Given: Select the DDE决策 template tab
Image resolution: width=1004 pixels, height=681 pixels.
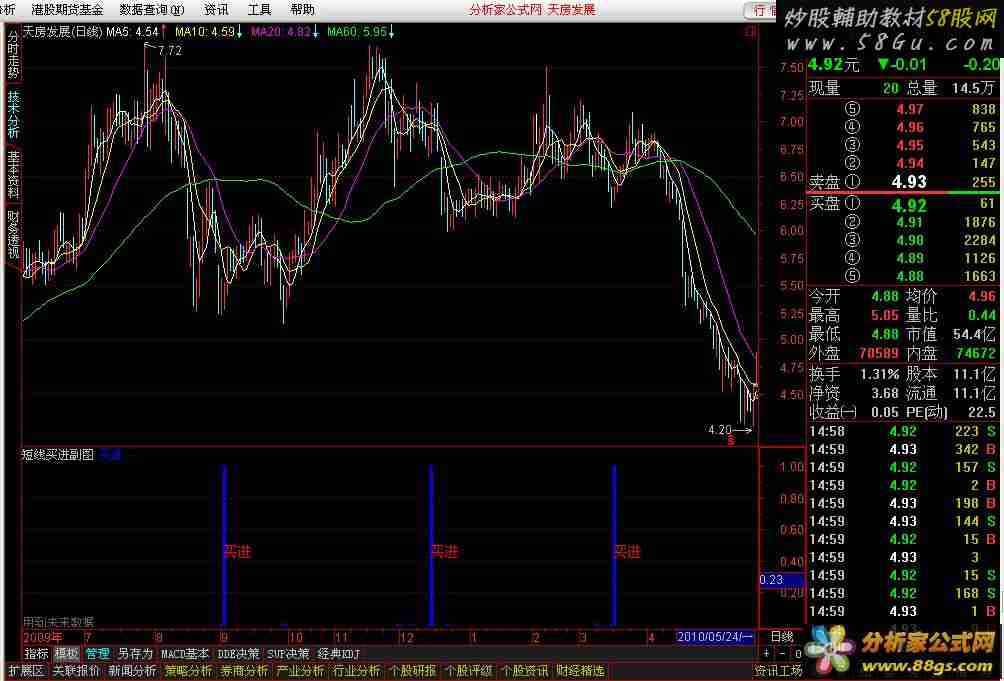Looking at the screenshot, I should 238,654.
